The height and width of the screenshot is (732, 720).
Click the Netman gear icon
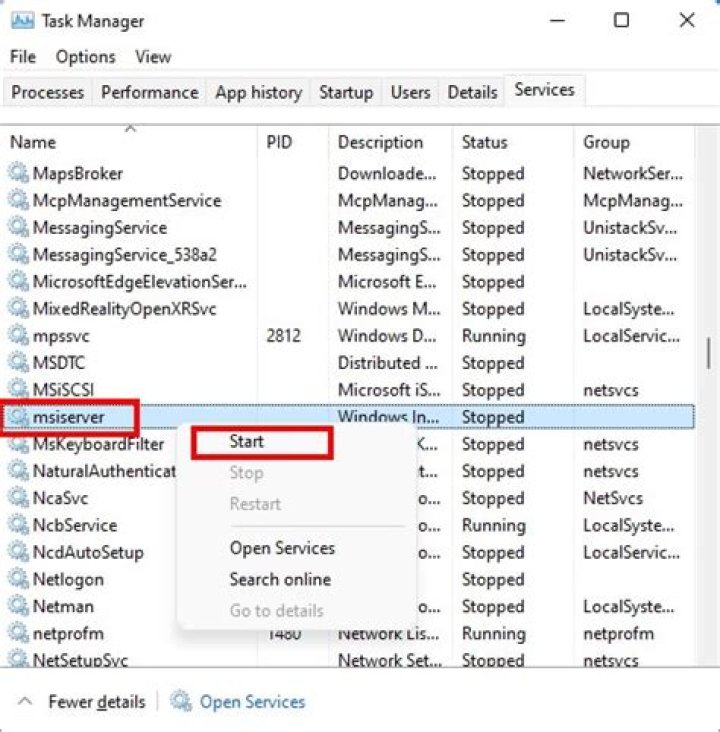point(19,605)
